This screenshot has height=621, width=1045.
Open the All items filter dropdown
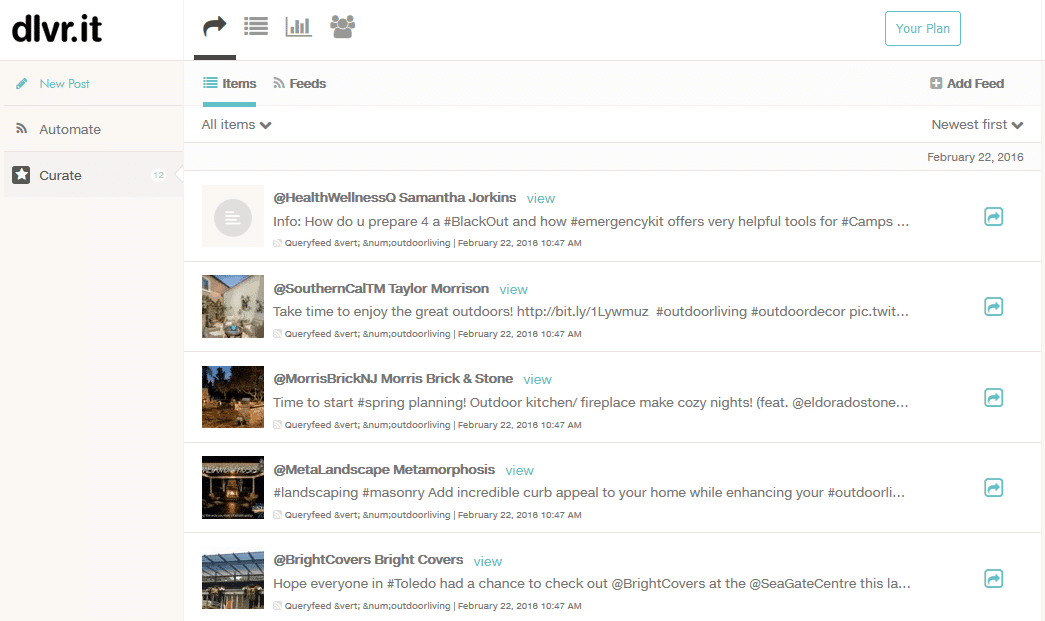(x=236, y=124)
